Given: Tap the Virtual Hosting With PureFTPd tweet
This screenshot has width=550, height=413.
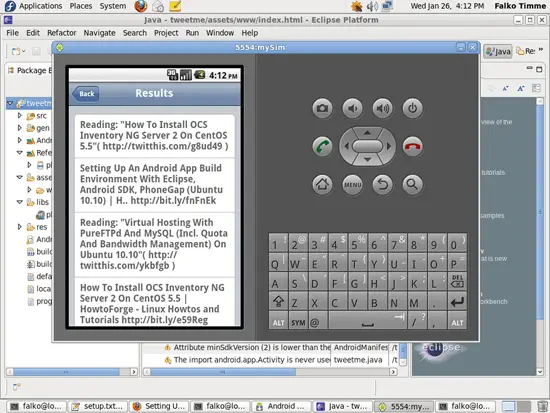Looking at the screenshot, I should pyautogui.click(x=155, y=244).
